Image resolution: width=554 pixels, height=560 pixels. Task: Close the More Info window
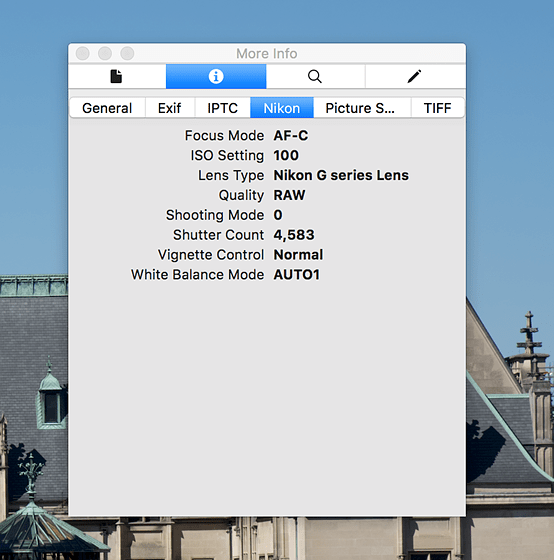pos(83,54)
